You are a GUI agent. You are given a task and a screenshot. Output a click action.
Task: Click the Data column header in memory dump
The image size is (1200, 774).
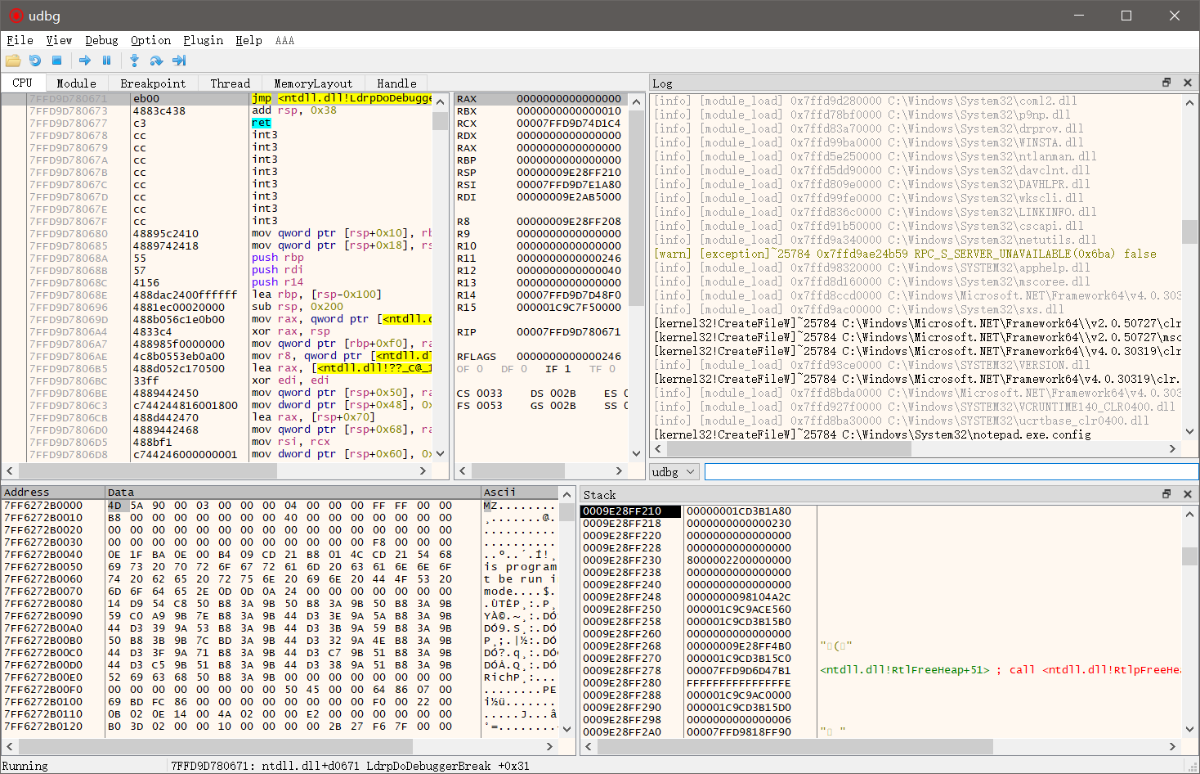(x=293, y=492)
